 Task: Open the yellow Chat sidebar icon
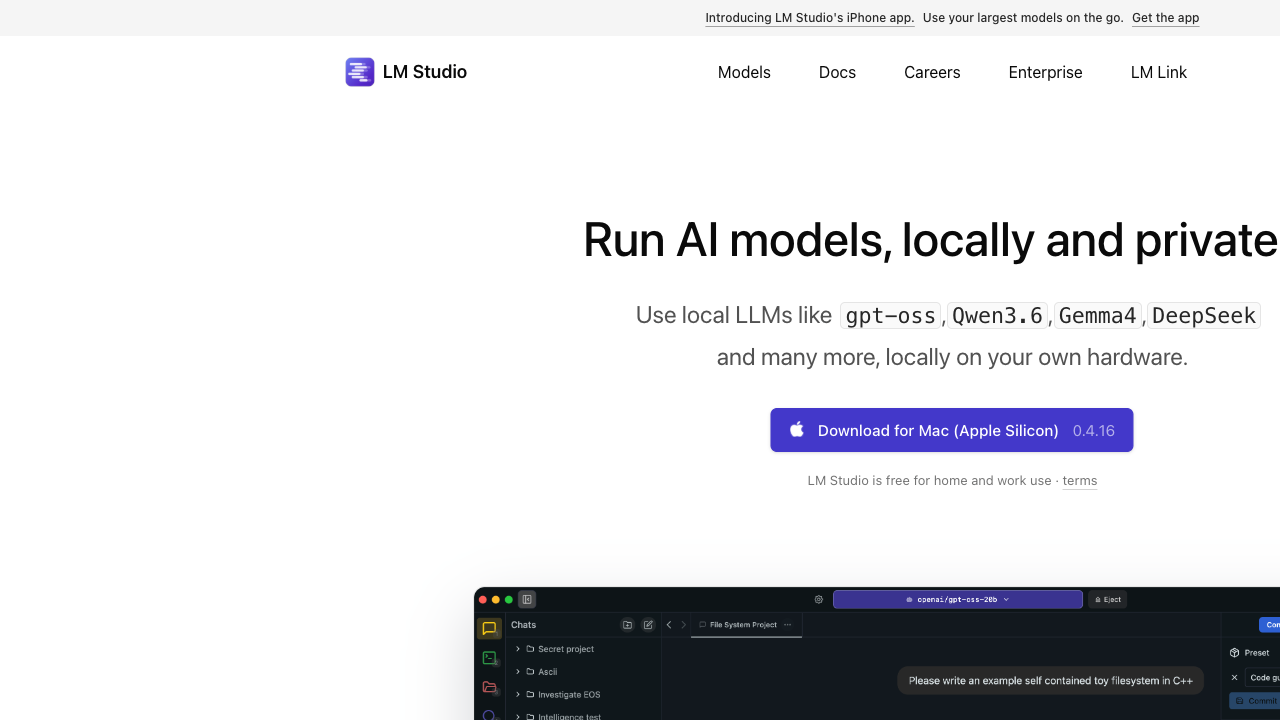489,629
